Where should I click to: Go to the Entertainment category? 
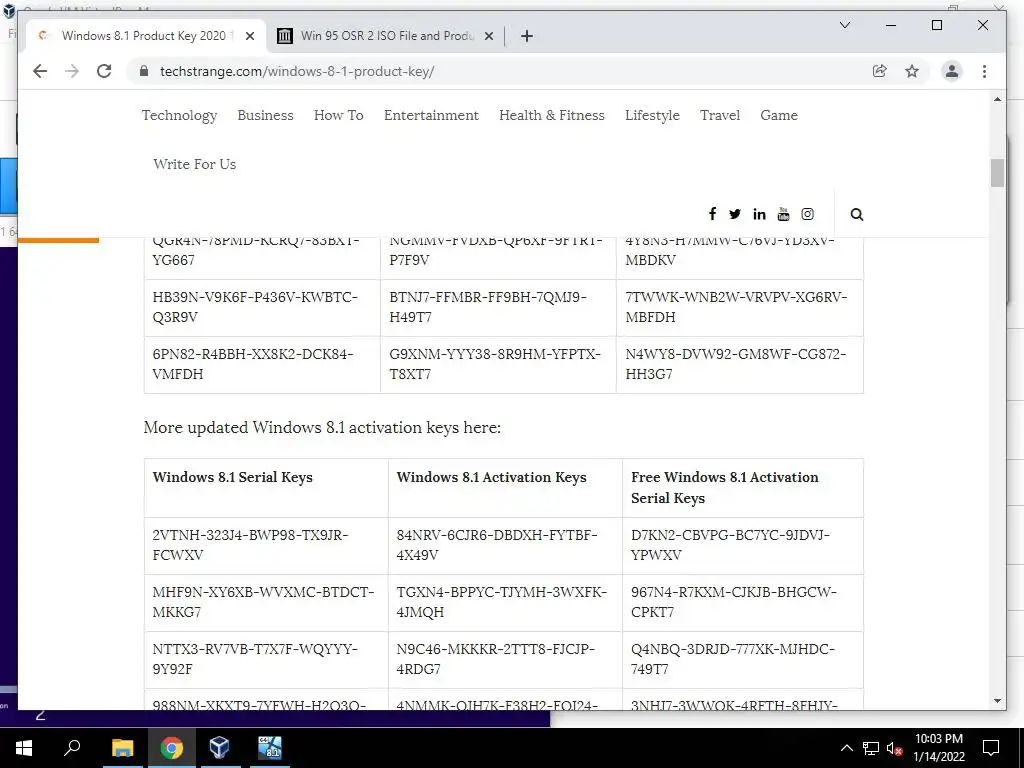point(431,115)
